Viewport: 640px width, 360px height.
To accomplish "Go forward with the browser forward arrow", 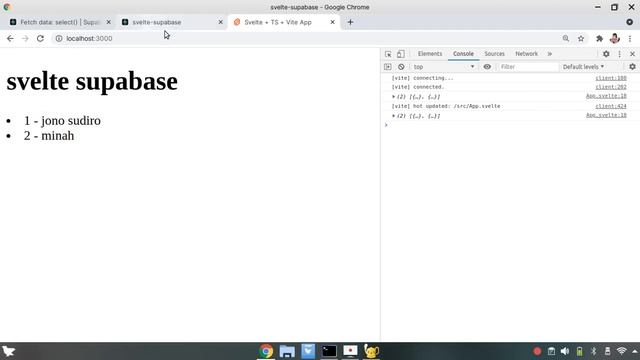I will tap(25, 38).
